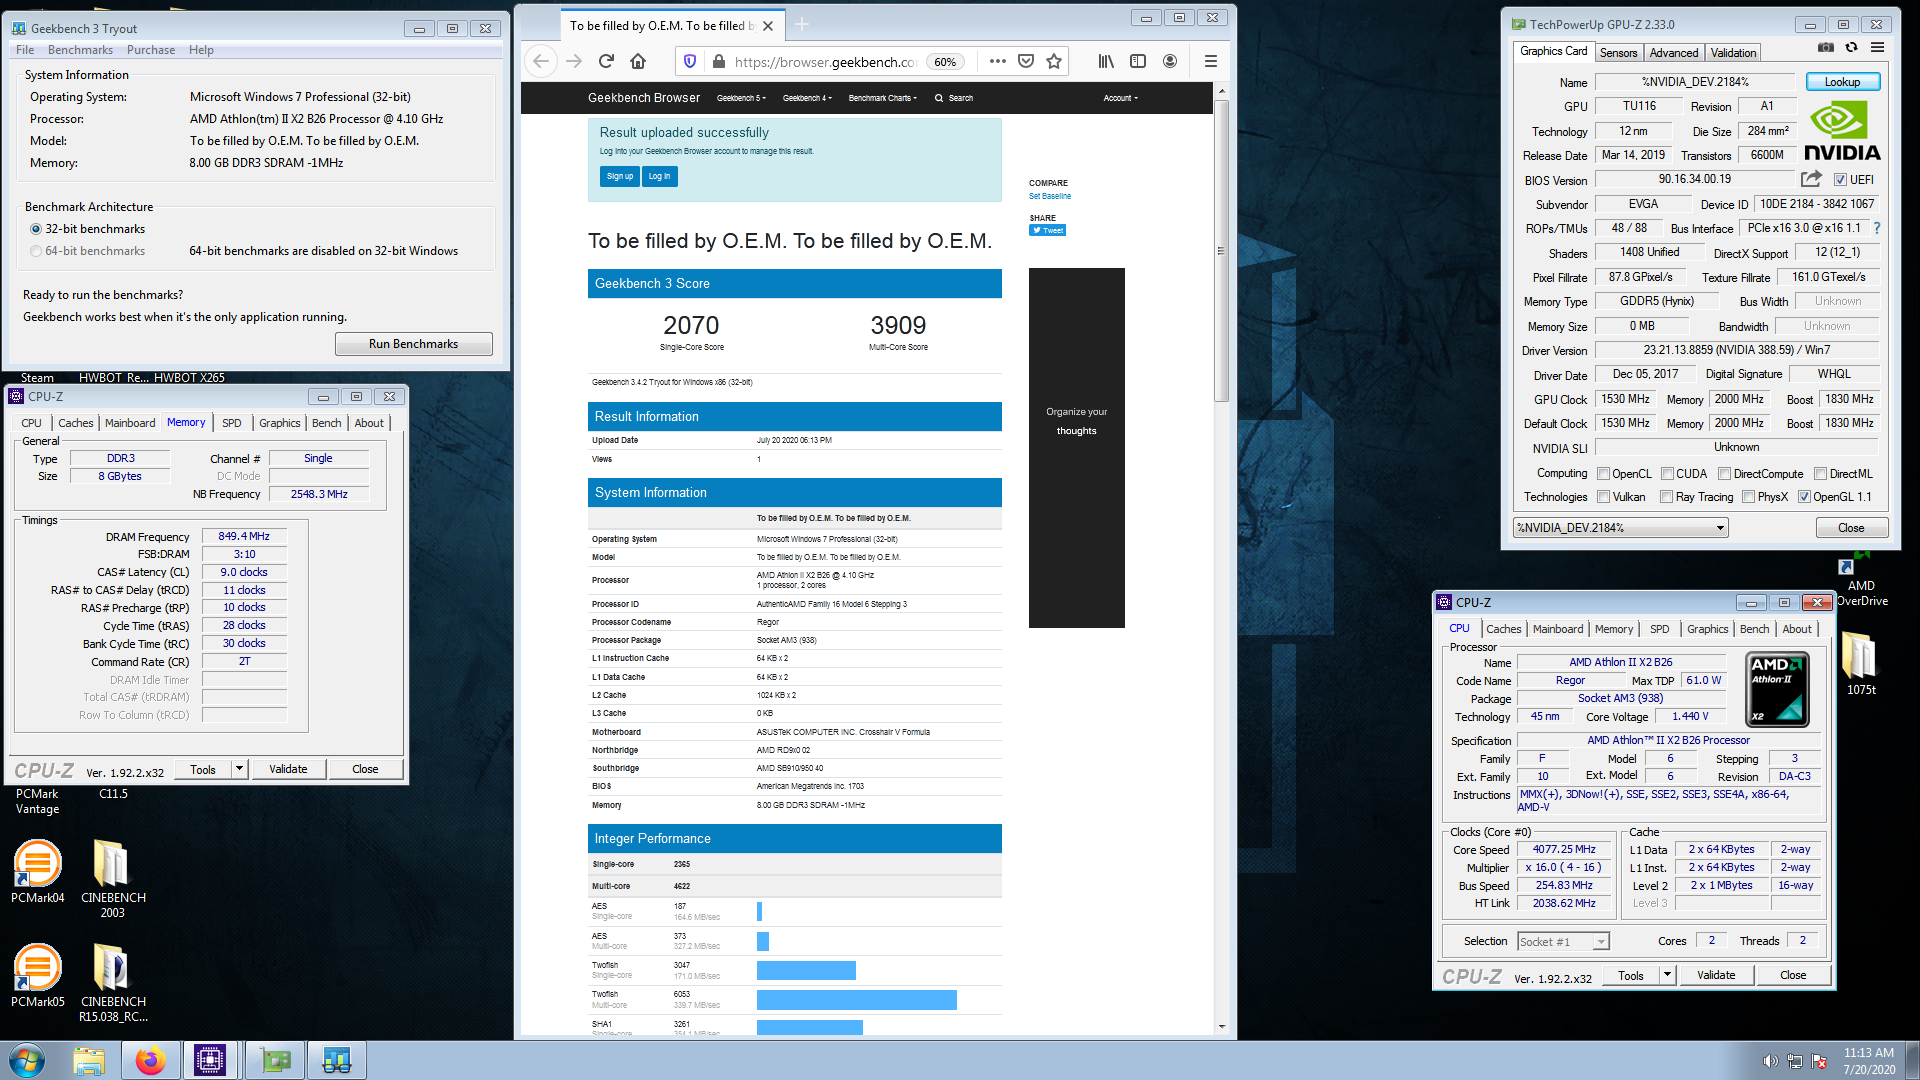Select 64-bit benchmarks radio button
This screenshot has width=1920, height=1080.
(36, 251)
